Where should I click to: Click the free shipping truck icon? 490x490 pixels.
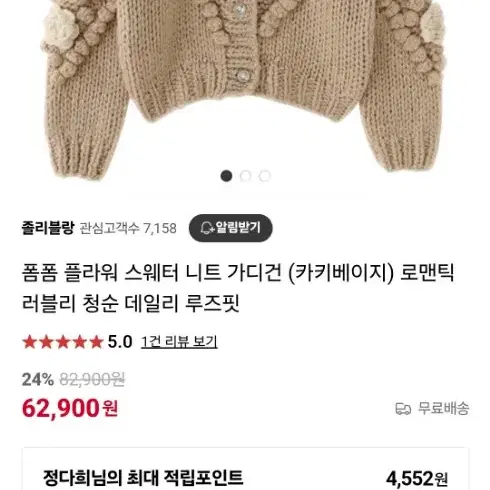point(403,409)
